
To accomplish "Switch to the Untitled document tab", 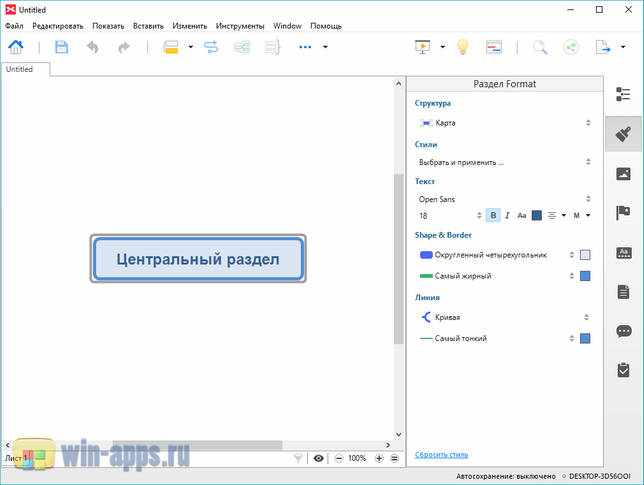I will [25, 69].
